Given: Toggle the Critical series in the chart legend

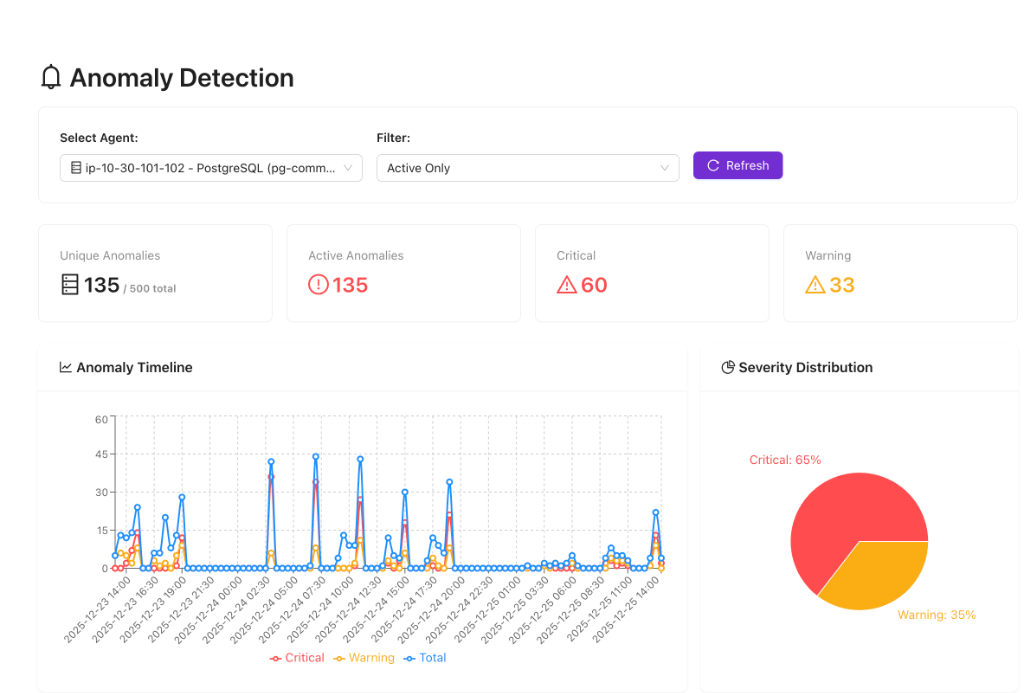Looking at the screenshot, I should (297, 657).
